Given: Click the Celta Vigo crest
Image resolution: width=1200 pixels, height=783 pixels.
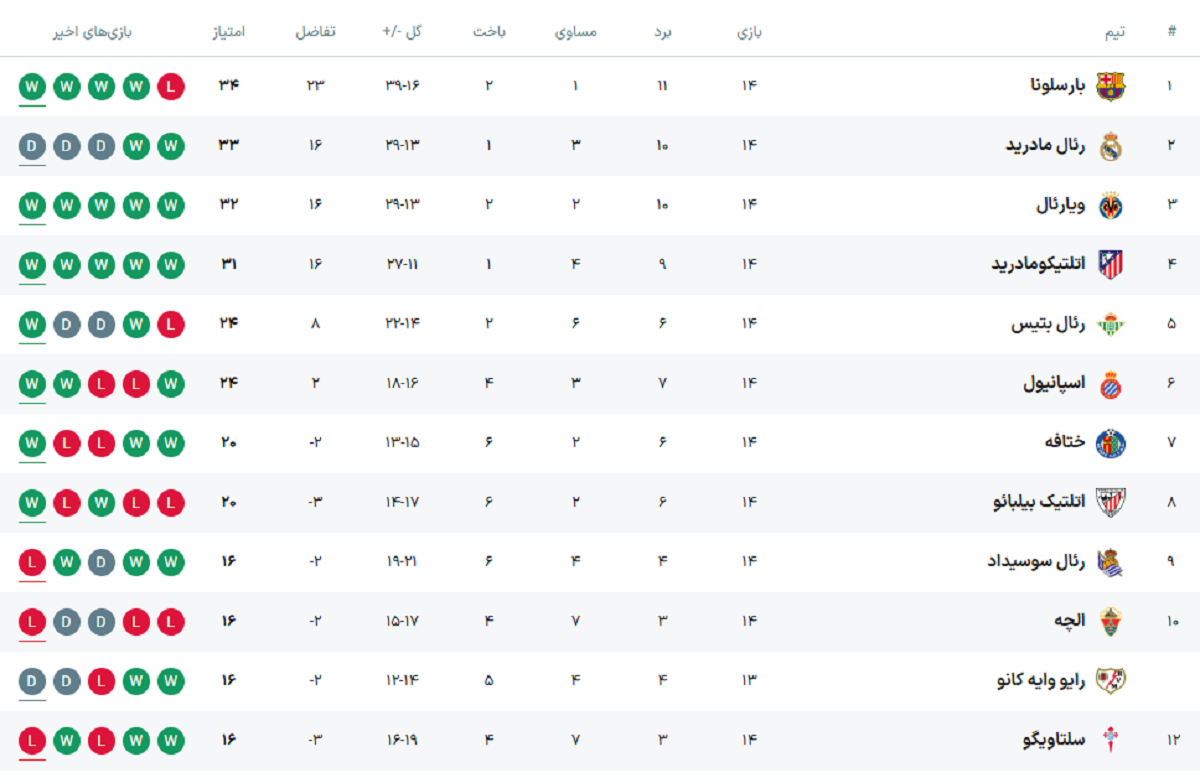Looking at the screenshot, I should 1110,741.
